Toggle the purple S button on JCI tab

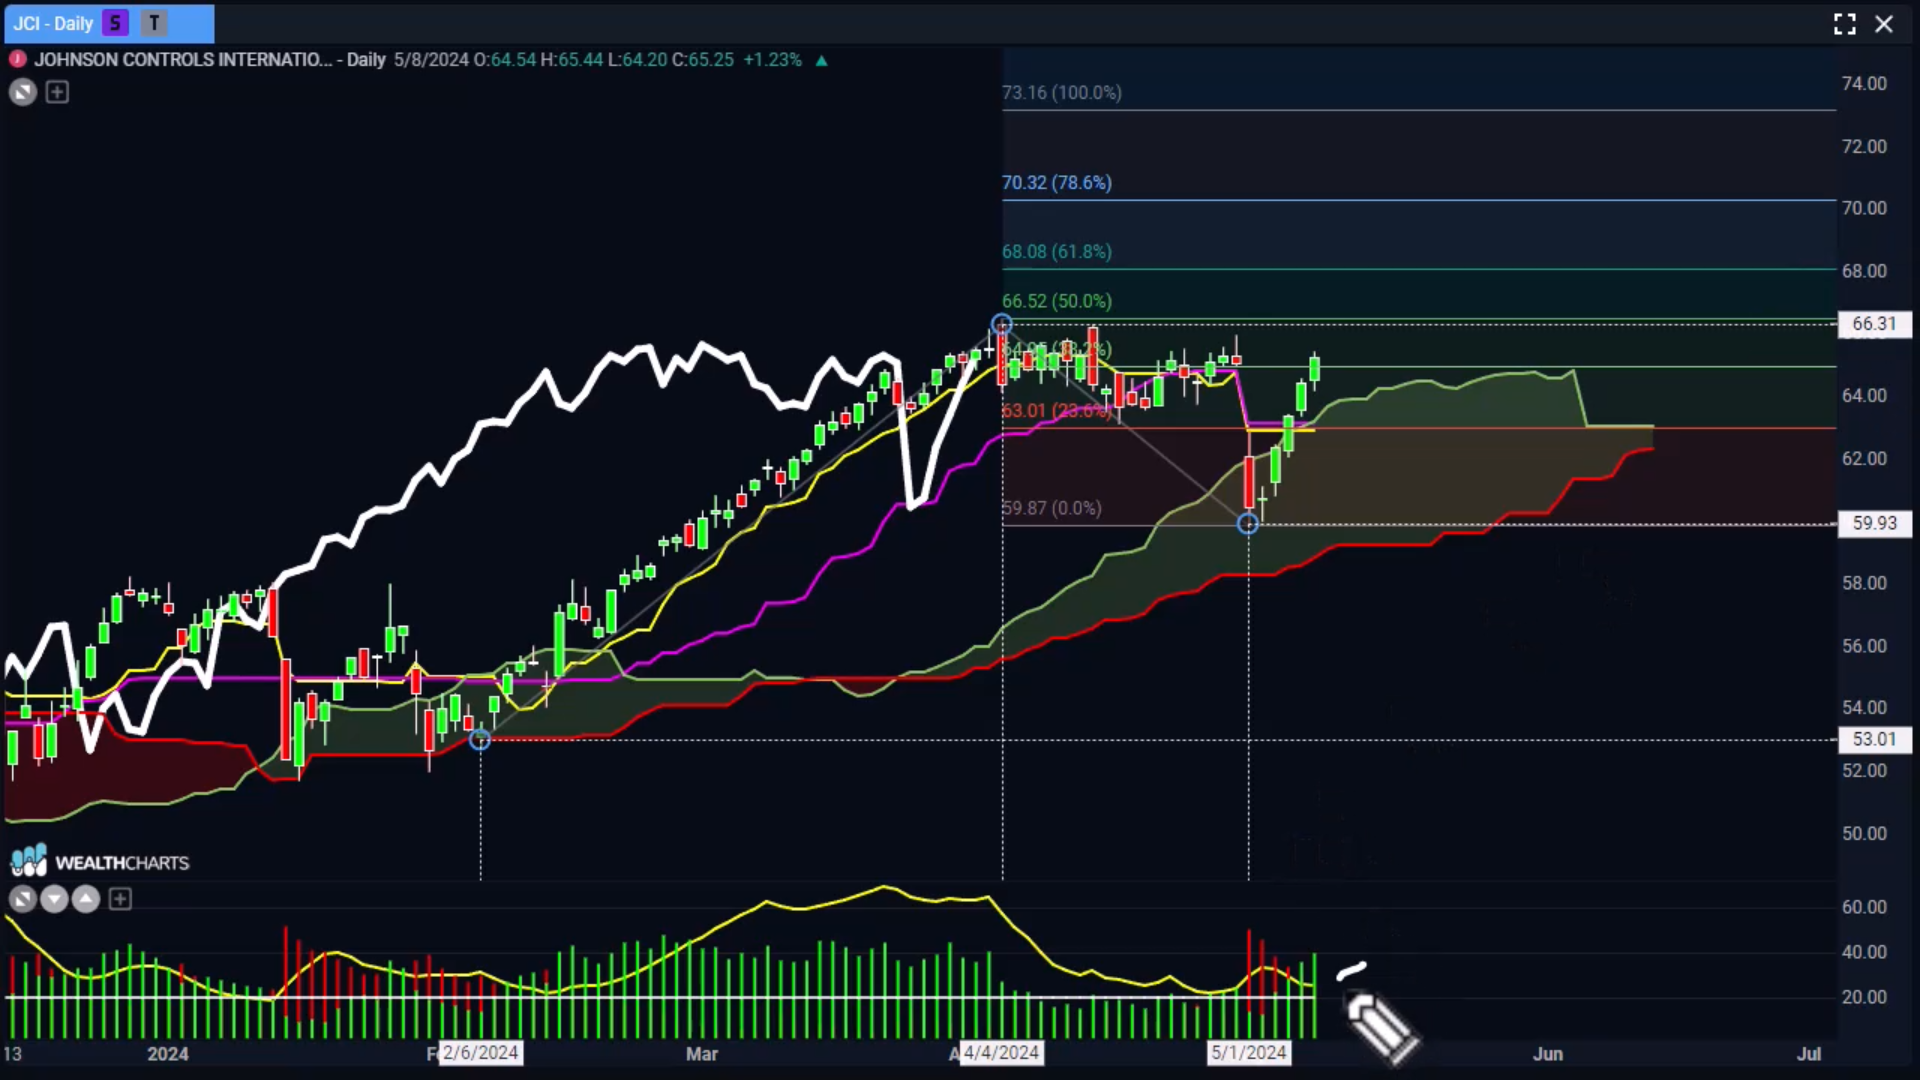[x=116, y=23]
